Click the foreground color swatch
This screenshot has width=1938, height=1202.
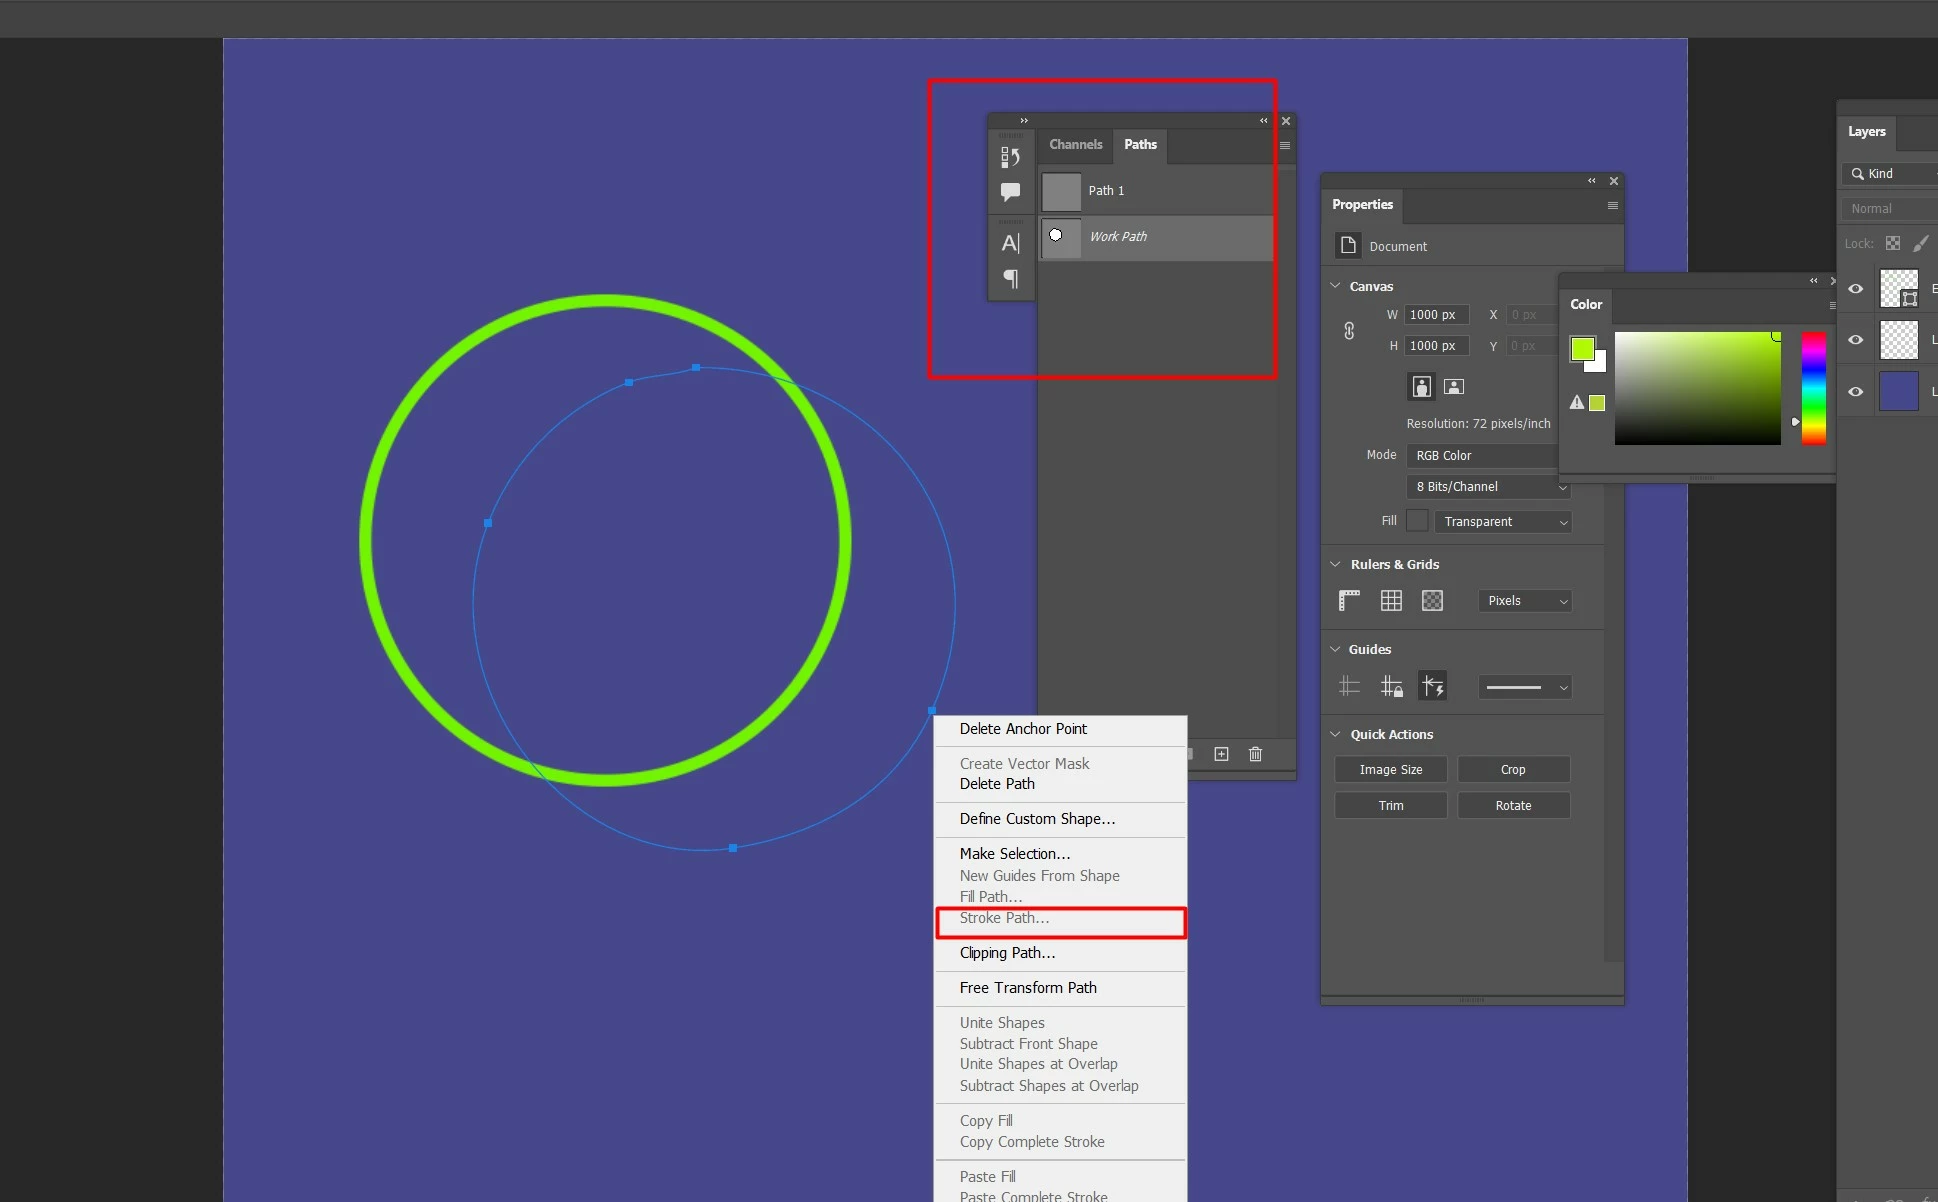[x=1582, y=348]
